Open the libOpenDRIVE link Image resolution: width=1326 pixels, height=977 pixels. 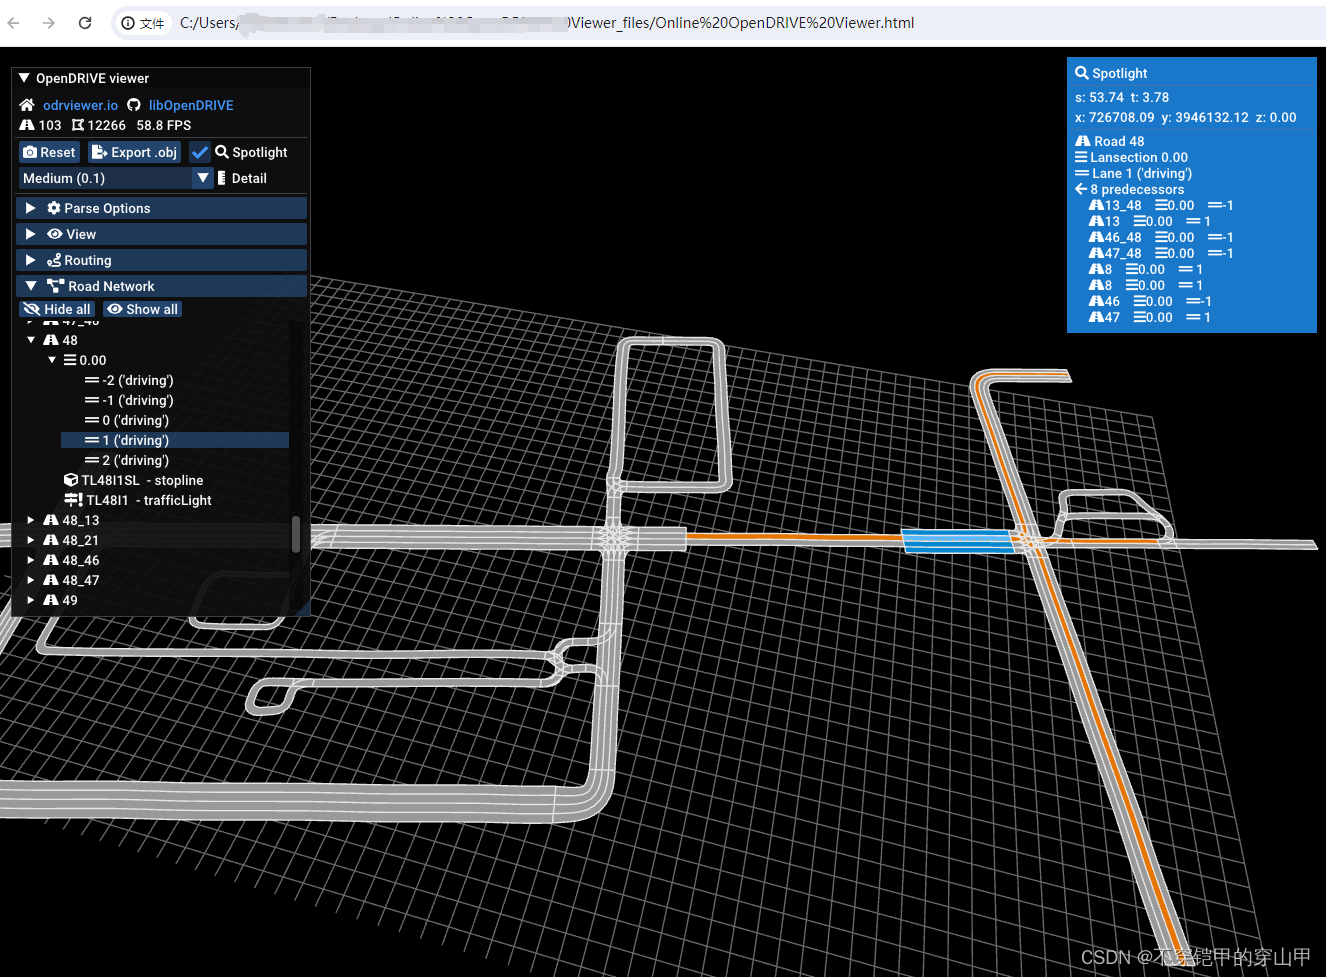(x=191, y=105)
